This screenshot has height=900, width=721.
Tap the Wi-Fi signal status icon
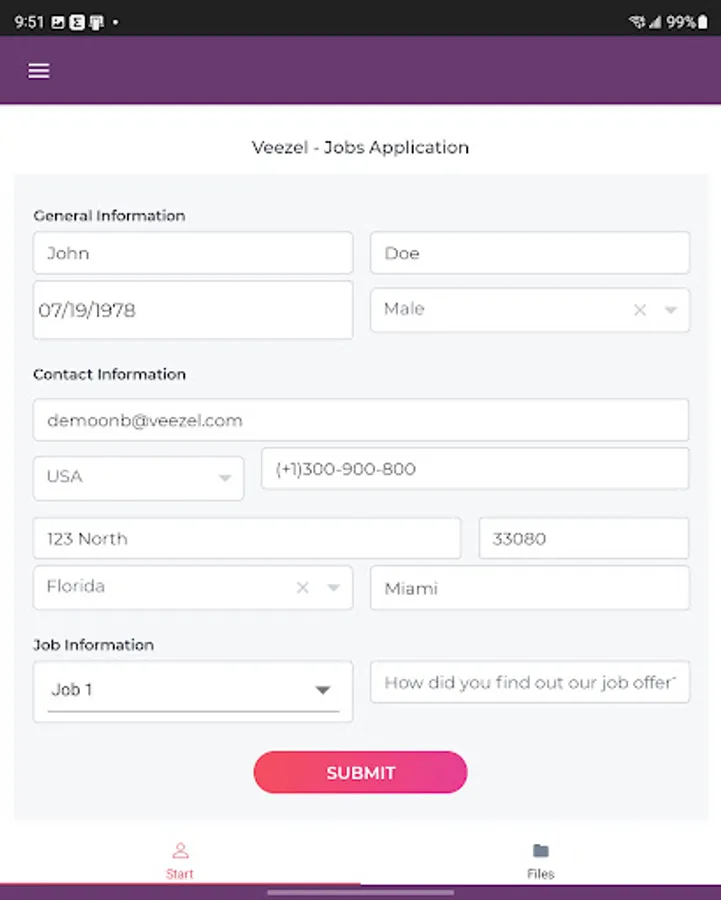point(636,22)
